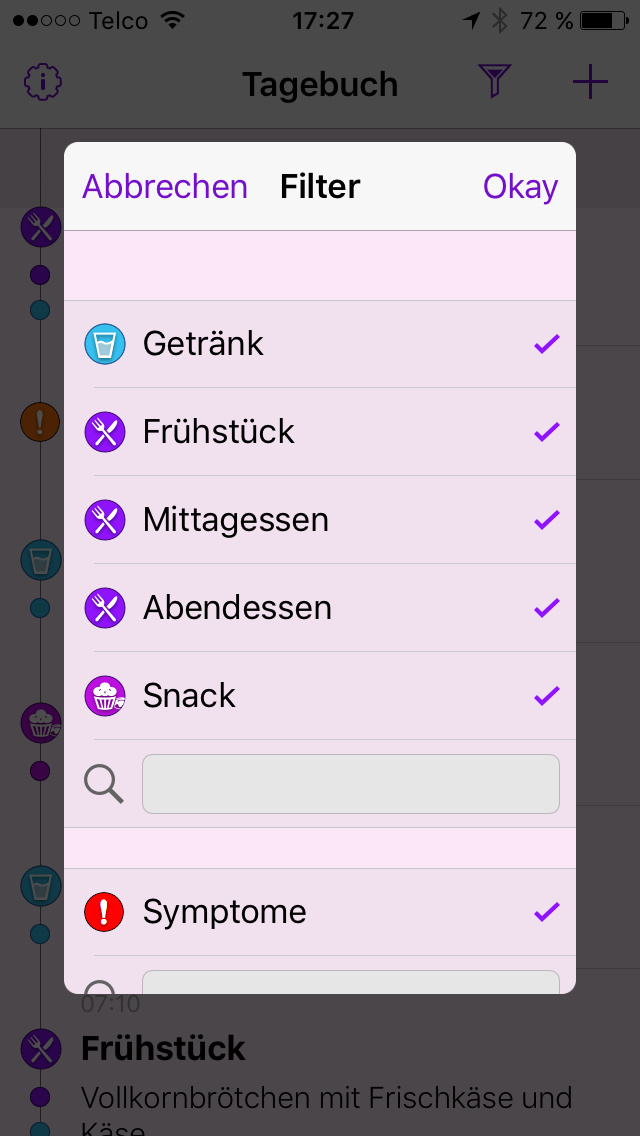Viewport: 640px width, 1136px height.
Task: Tap the Mittagessen cutlery icon
Action: pyautogui.click(x=105, y=520)
